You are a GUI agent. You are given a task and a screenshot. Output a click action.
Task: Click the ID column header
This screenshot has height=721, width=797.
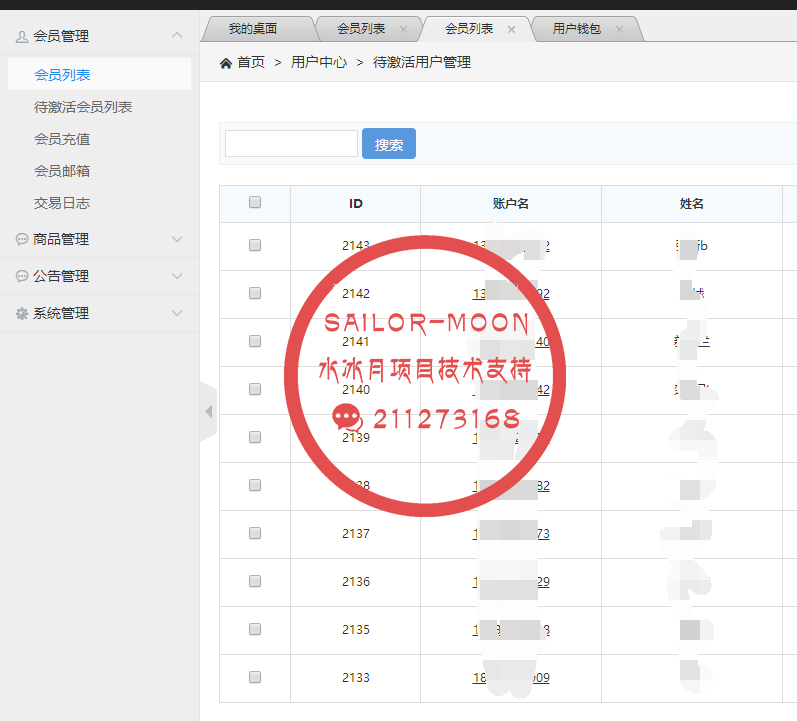click(355, 204)
